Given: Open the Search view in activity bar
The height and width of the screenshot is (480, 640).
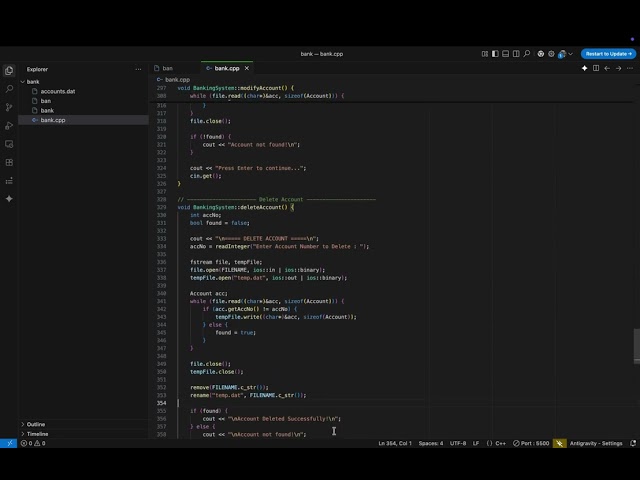Looking at the screenshot, I should [9, 89].
